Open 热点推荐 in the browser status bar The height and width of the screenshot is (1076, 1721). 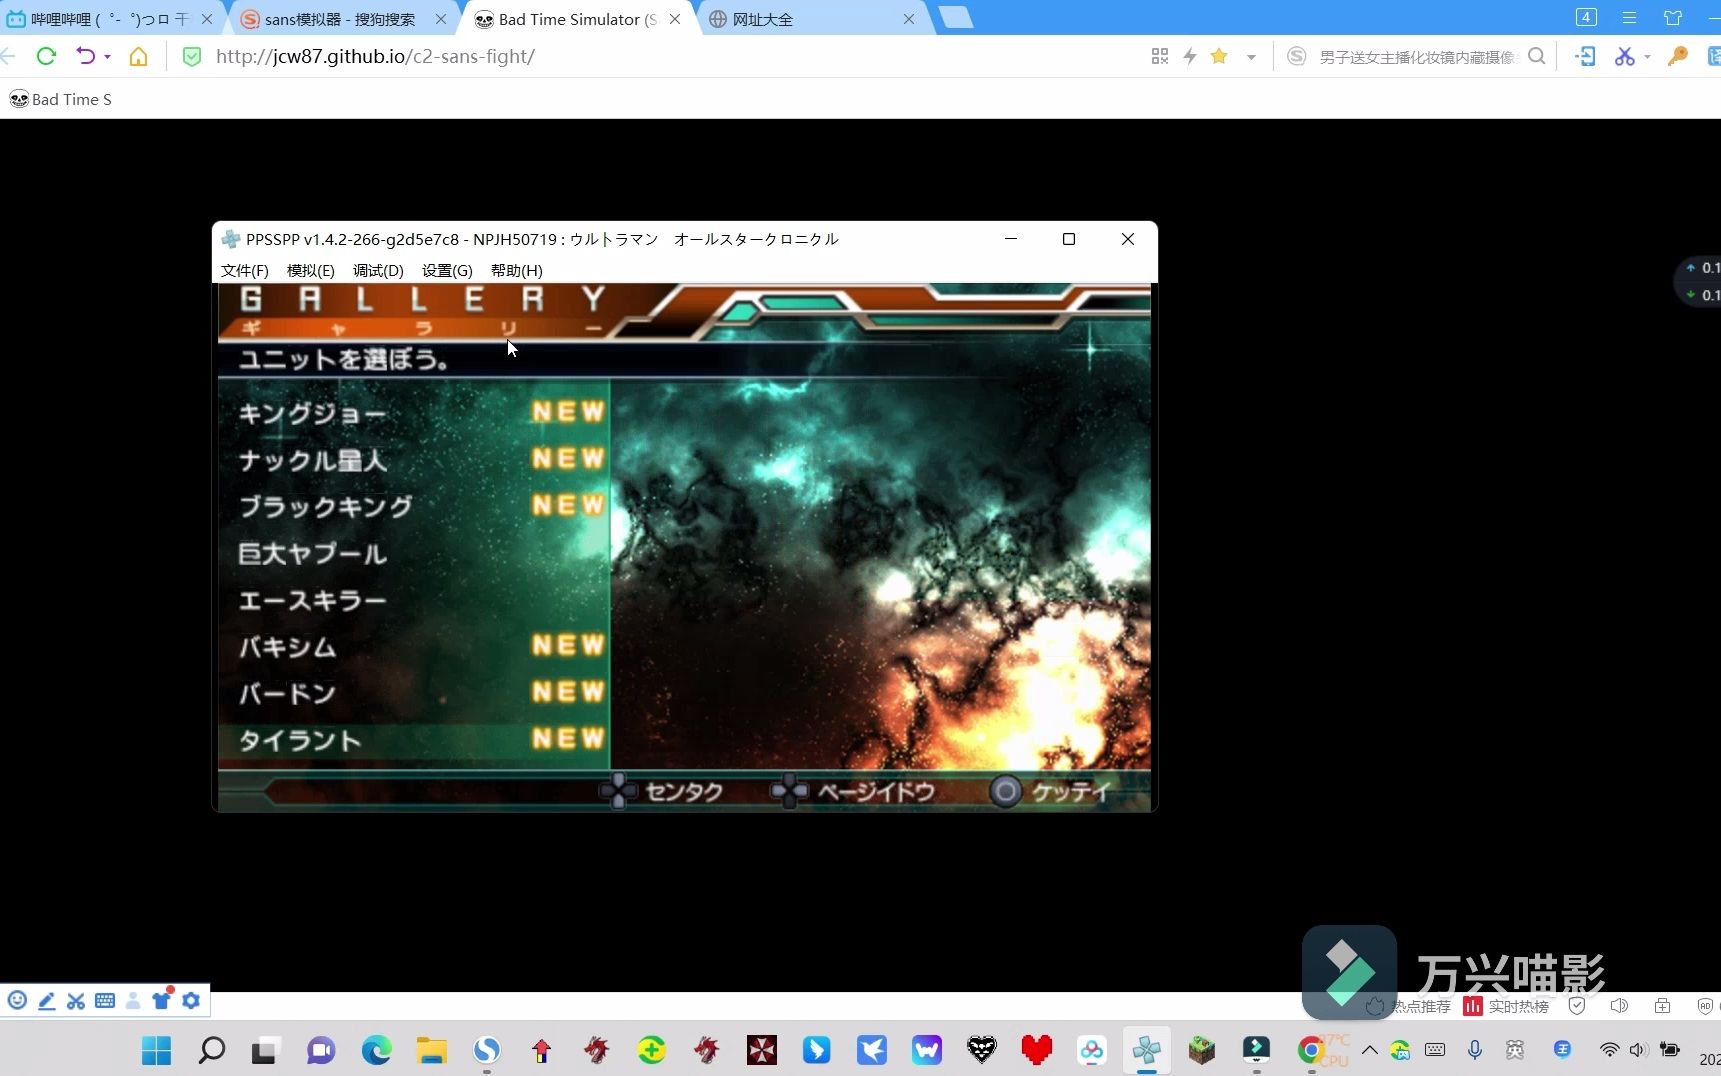pos(1409,1006)
